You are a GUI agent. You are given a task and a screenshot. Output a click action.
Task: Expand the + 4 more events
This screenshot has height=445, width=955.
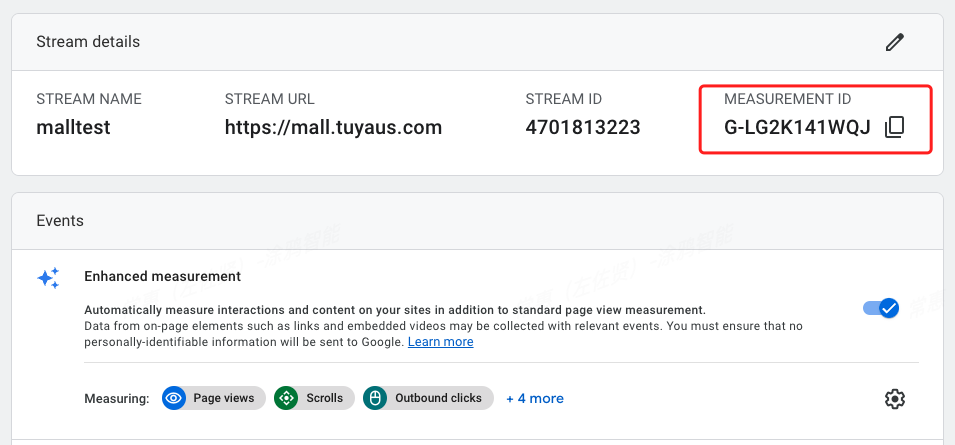535,399
